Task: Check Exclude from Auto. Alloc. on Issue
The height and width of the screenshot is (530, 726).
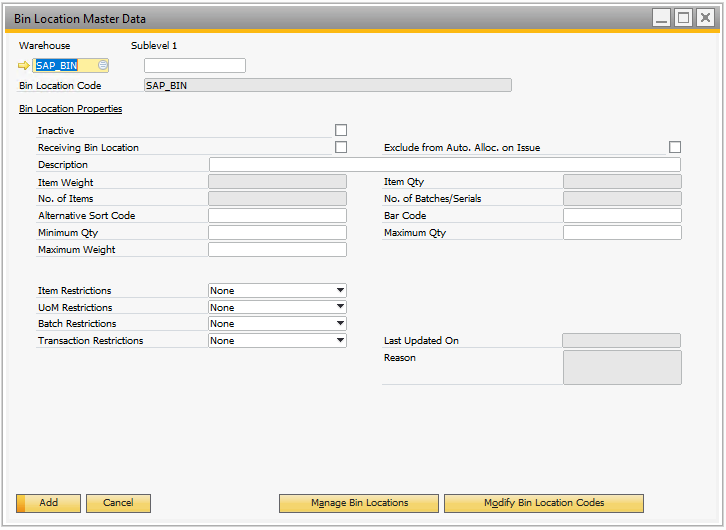Action: 675,147
